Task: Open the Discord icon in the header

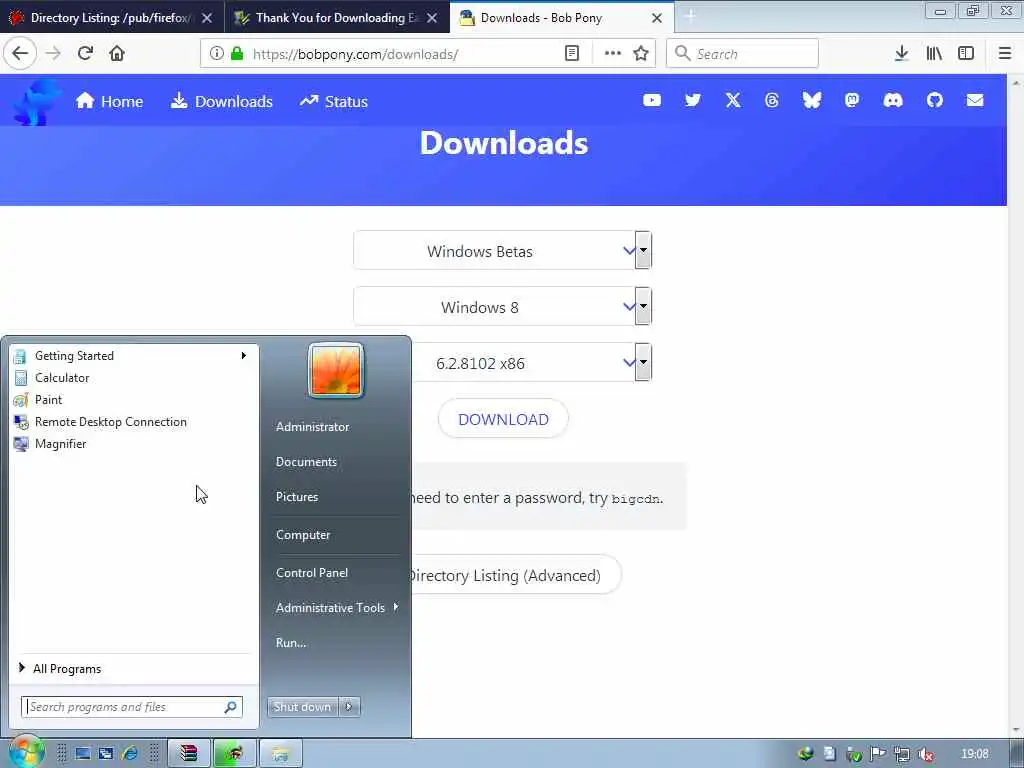Action: [893, 100]
